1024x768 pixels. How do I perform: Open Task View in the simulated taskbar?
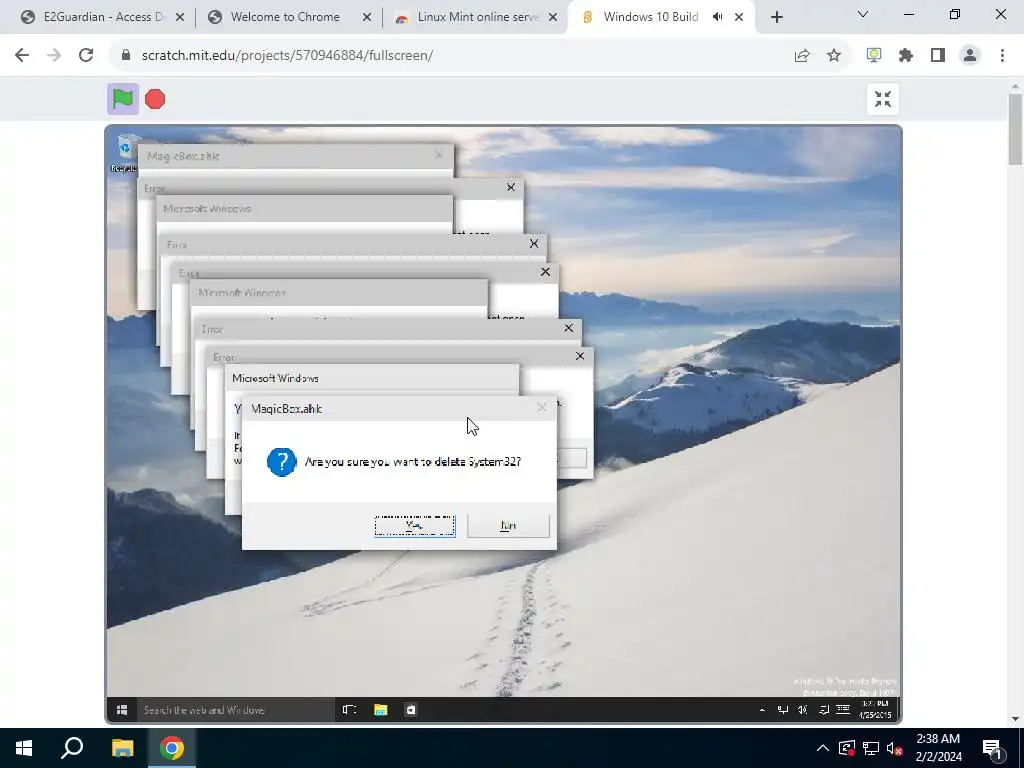349,710
